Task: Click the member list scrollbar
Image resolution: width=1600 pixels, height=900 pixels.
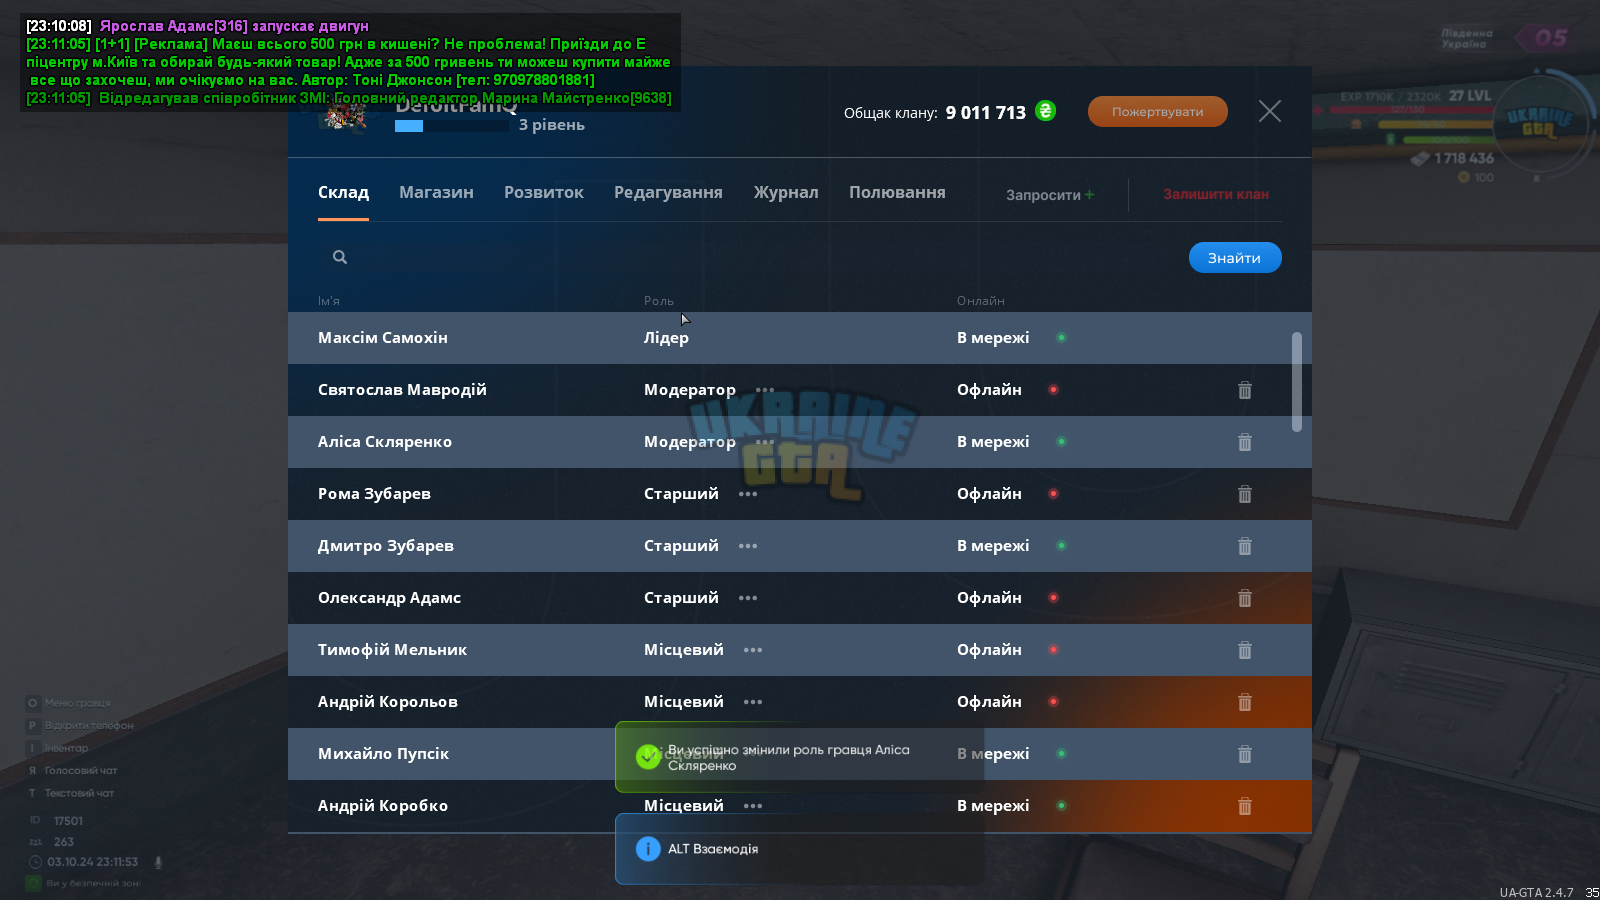Action: pos(1297,382)
